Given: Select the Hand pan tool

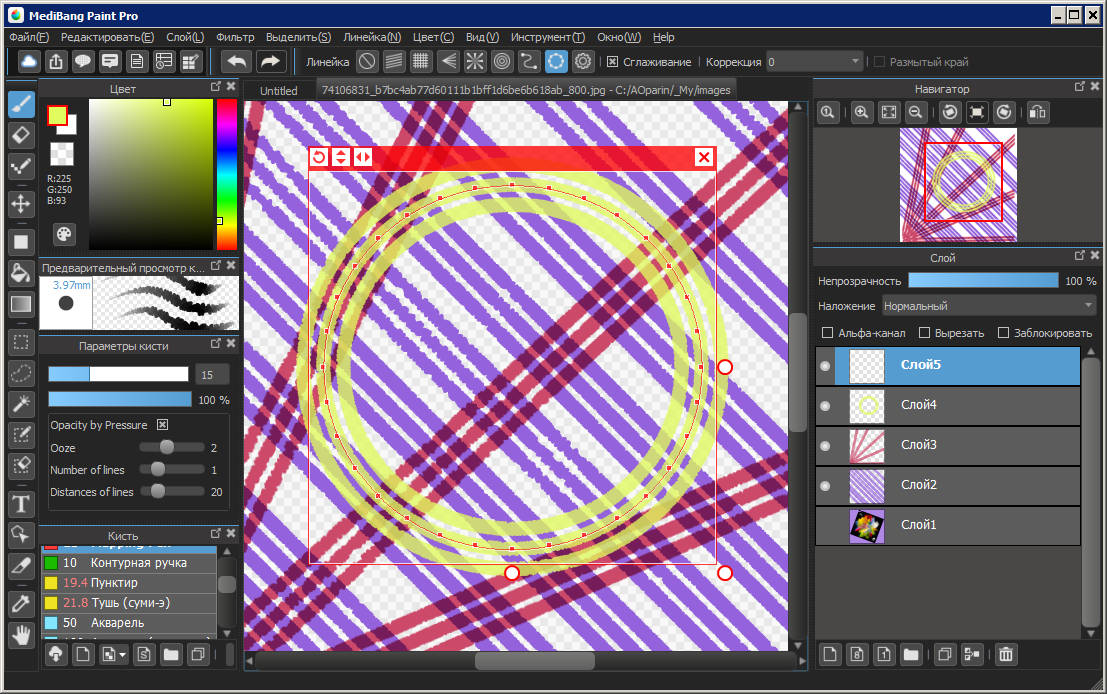Looking at the screenshot, I should [x=20, y=635].
